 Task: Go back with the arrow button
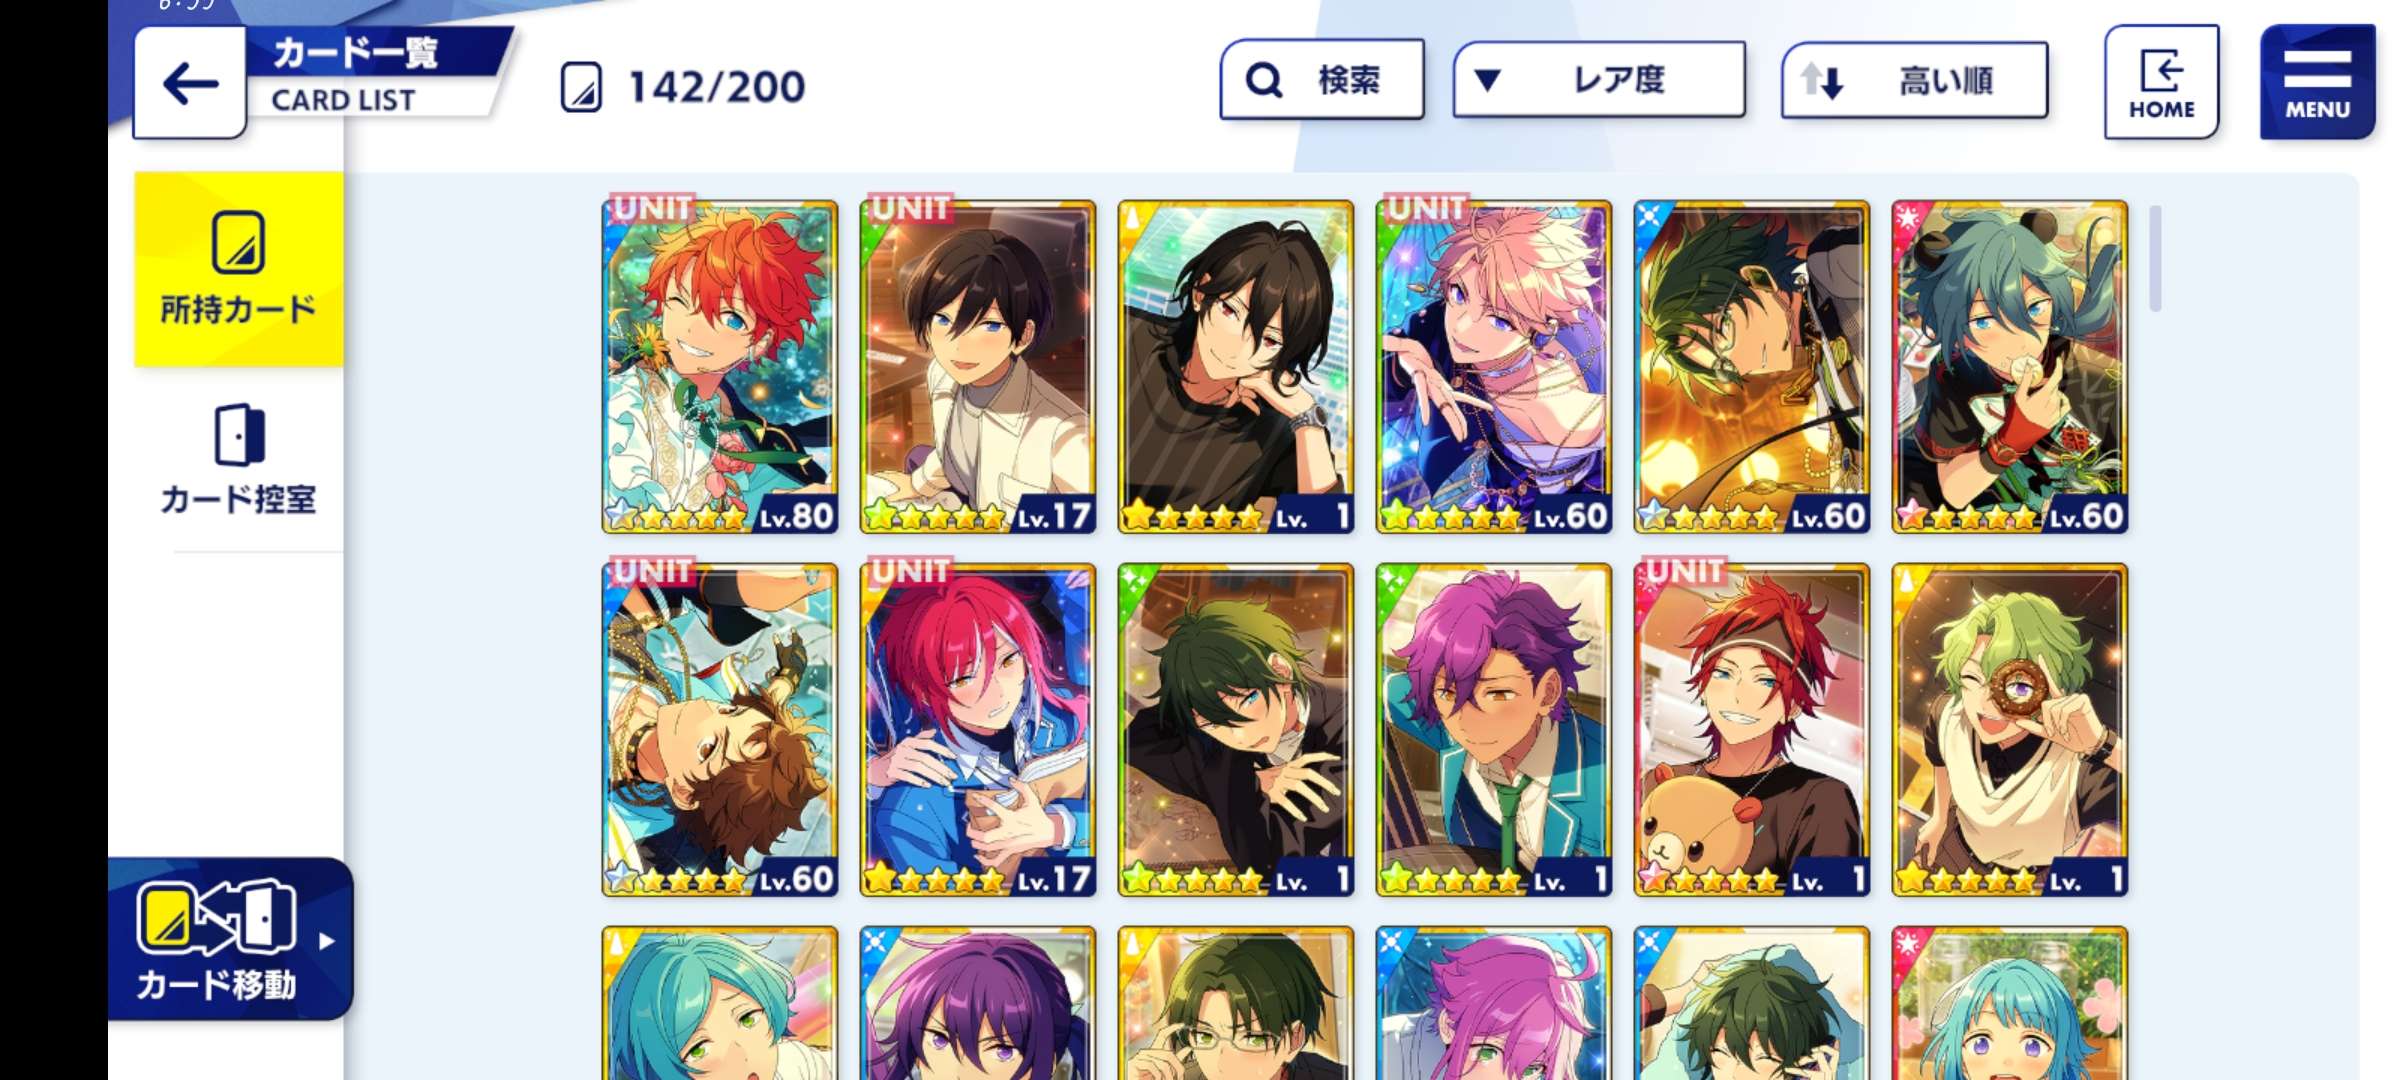[190, 84]
